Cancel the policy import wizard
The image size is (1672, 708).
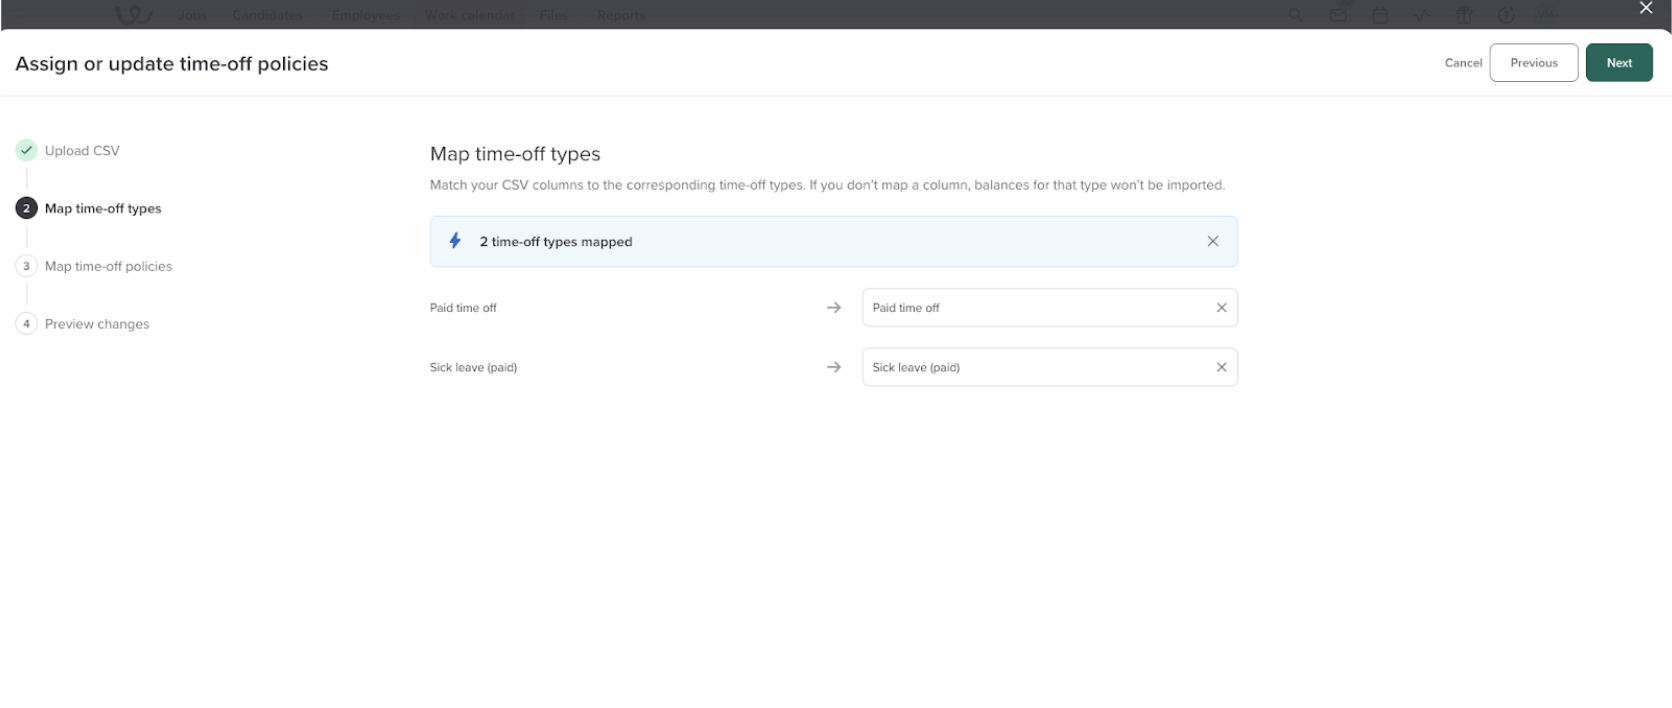pos(1463,63)
